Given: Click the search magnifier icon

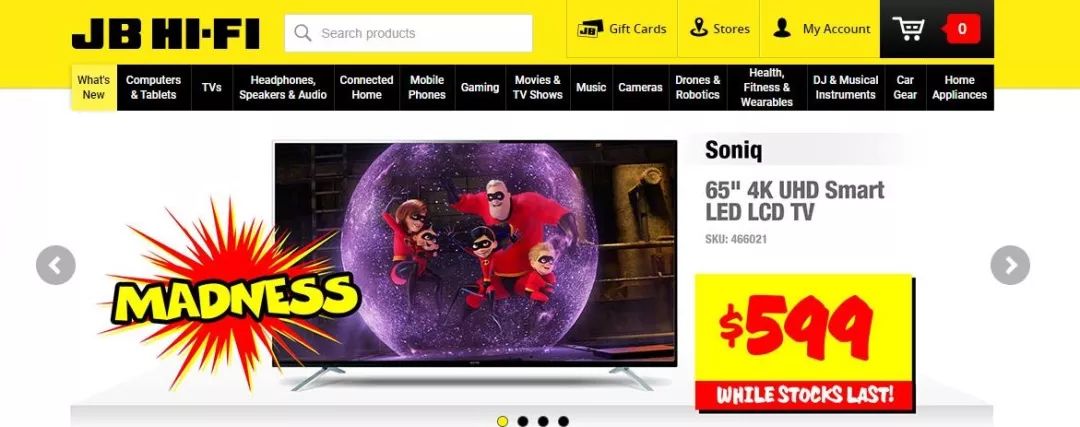Looking at the screenshot, I should [x=302, y=33].
